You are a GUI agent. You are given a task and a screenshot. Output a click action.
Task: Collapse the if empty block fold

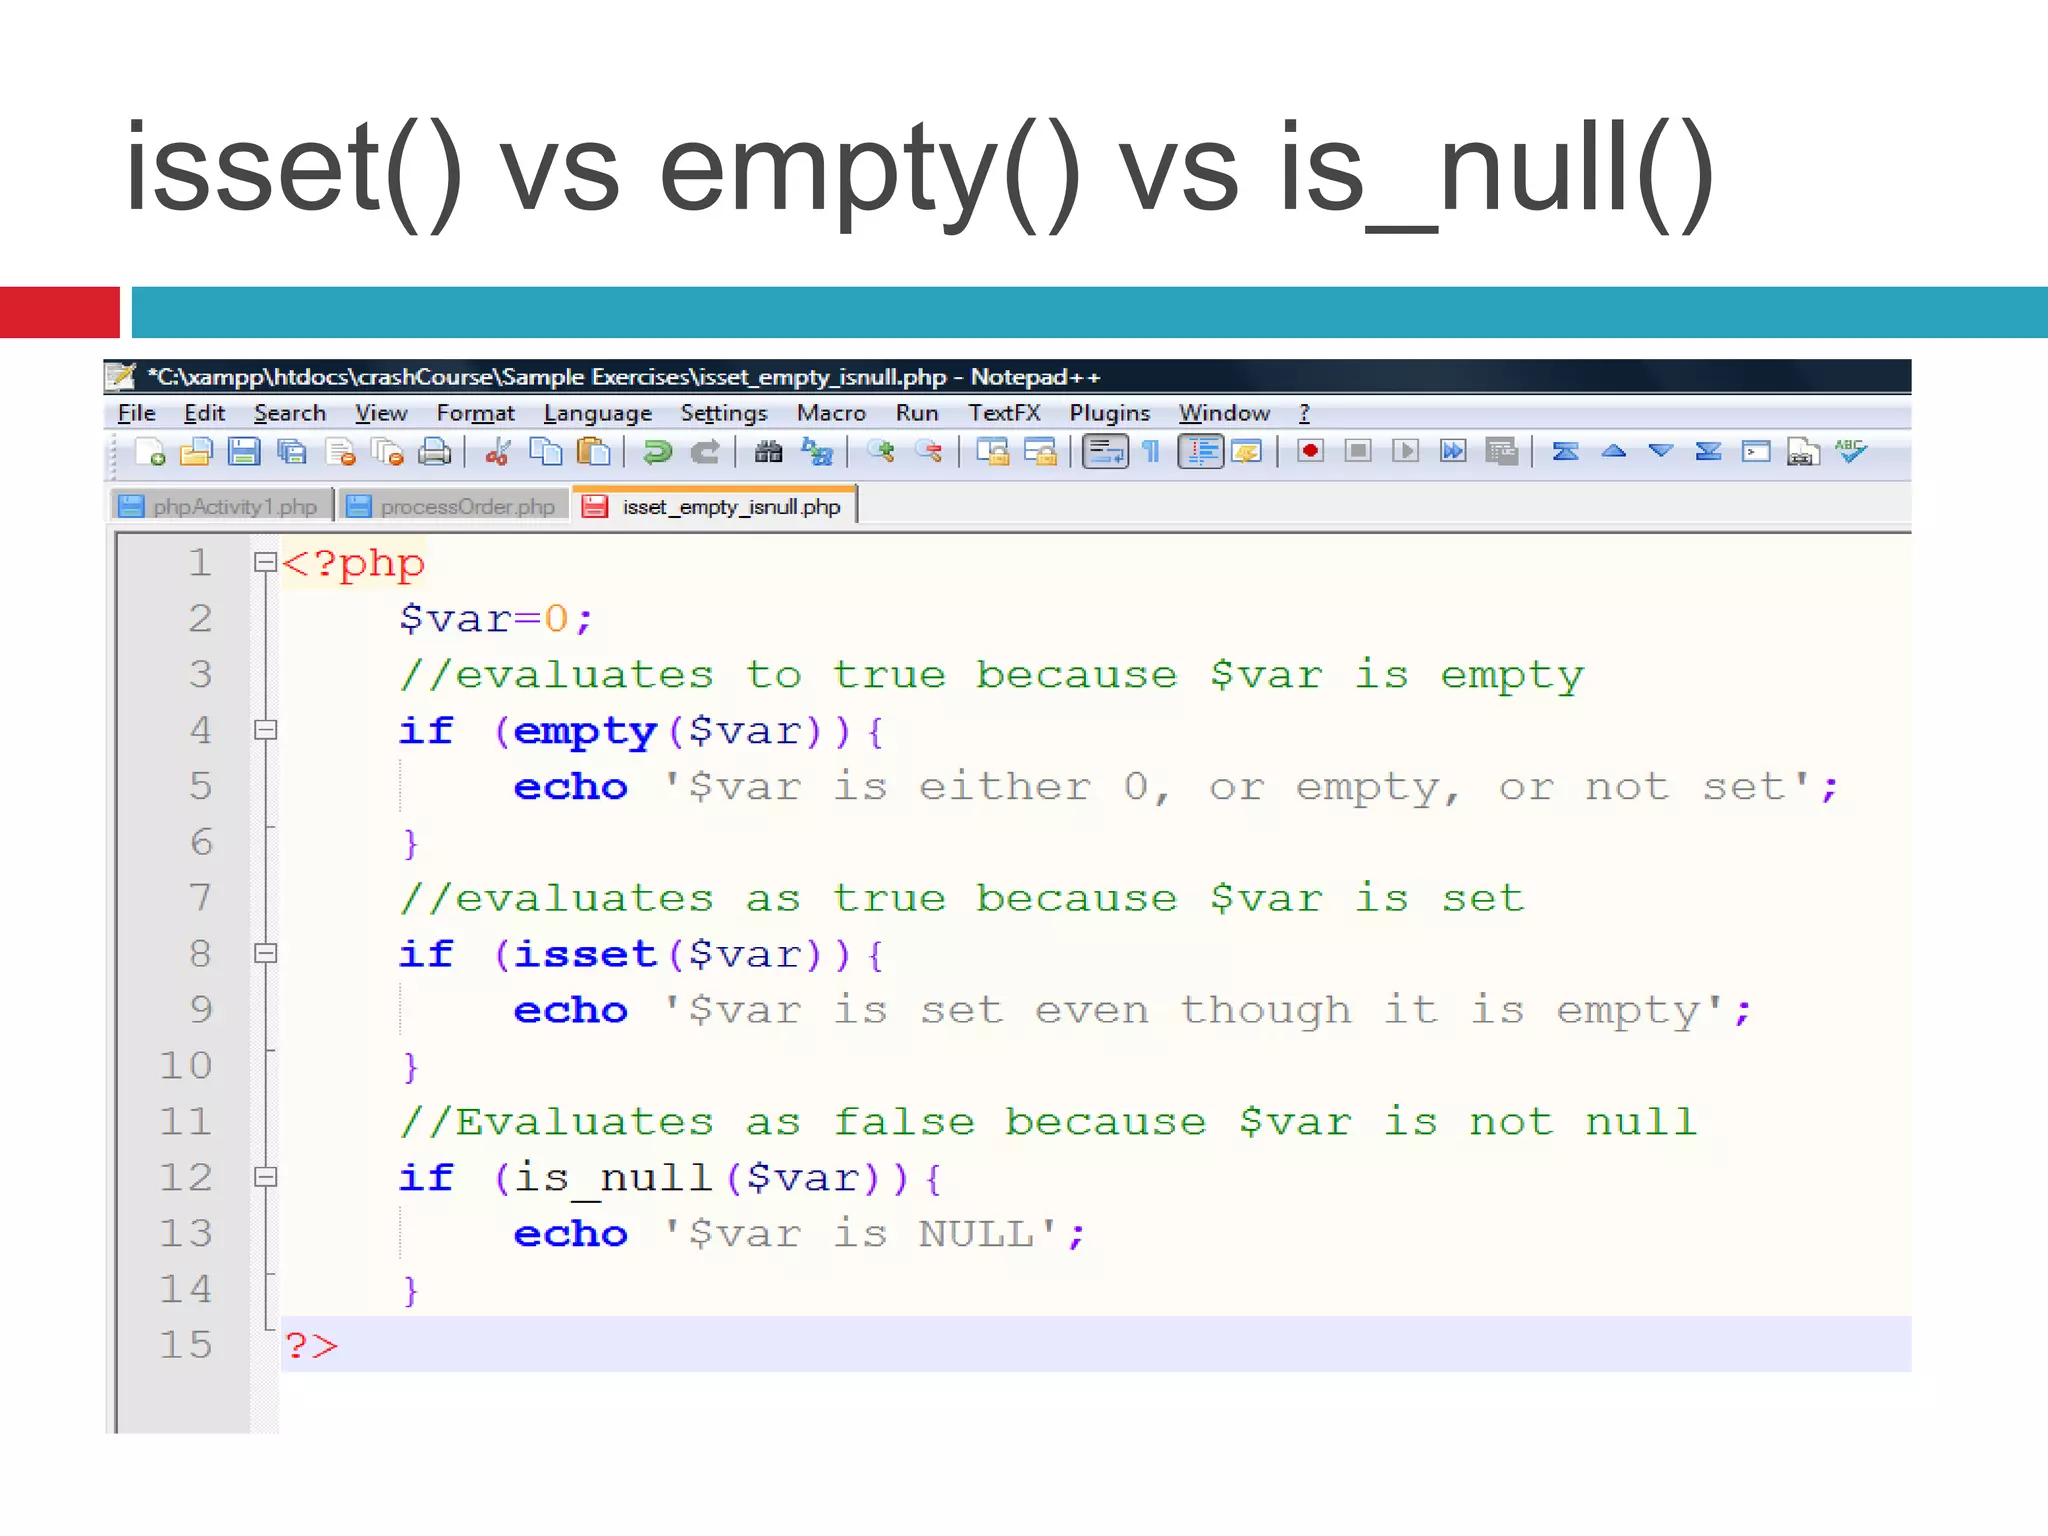265,730
